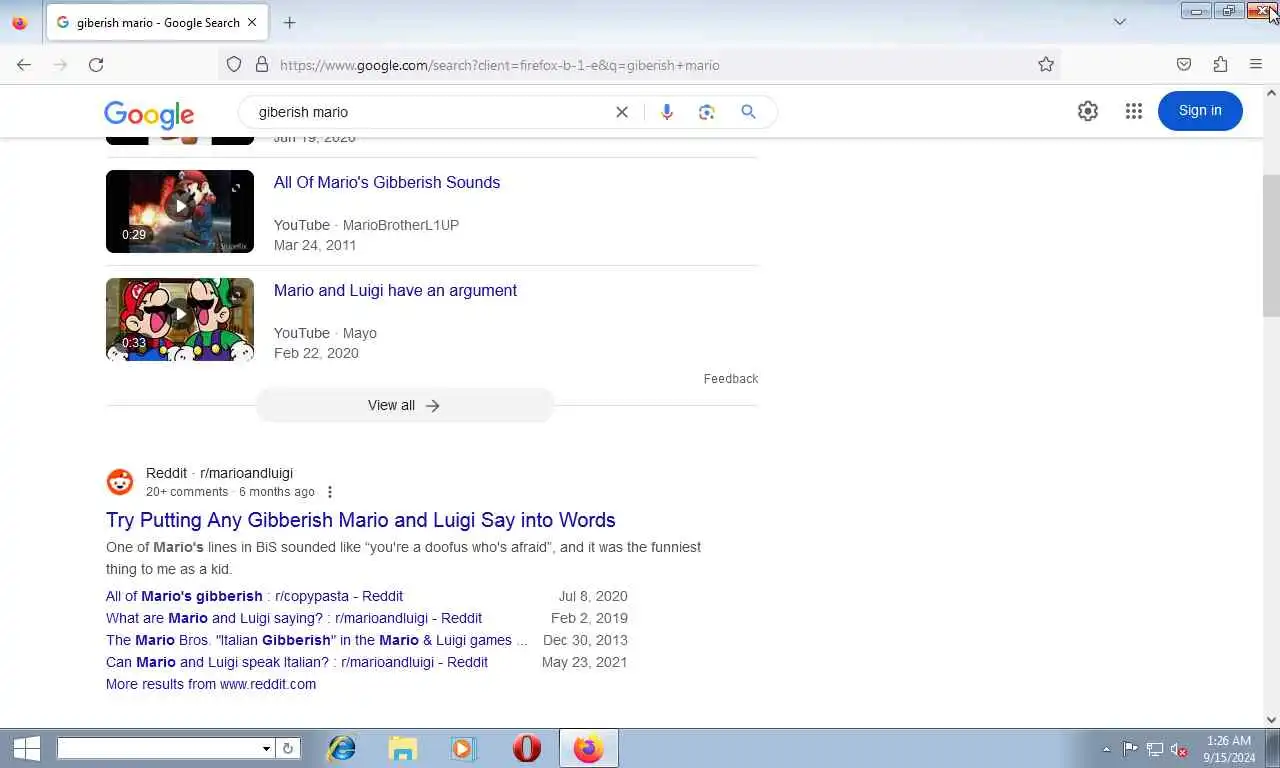Open Google quick settings gear
The image size is (1280, 768).
coord(1088,111)
